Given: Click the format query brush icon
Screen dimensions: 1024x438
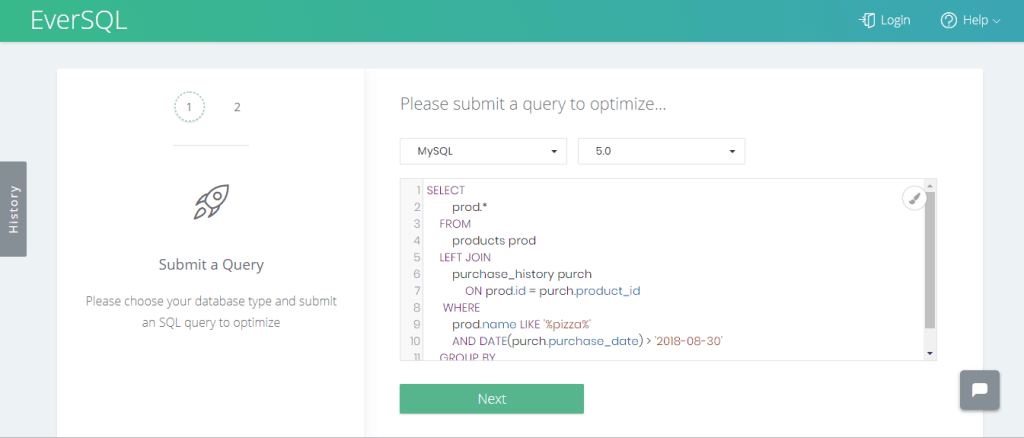Looking at the screenshot, I should click(914, 198).
